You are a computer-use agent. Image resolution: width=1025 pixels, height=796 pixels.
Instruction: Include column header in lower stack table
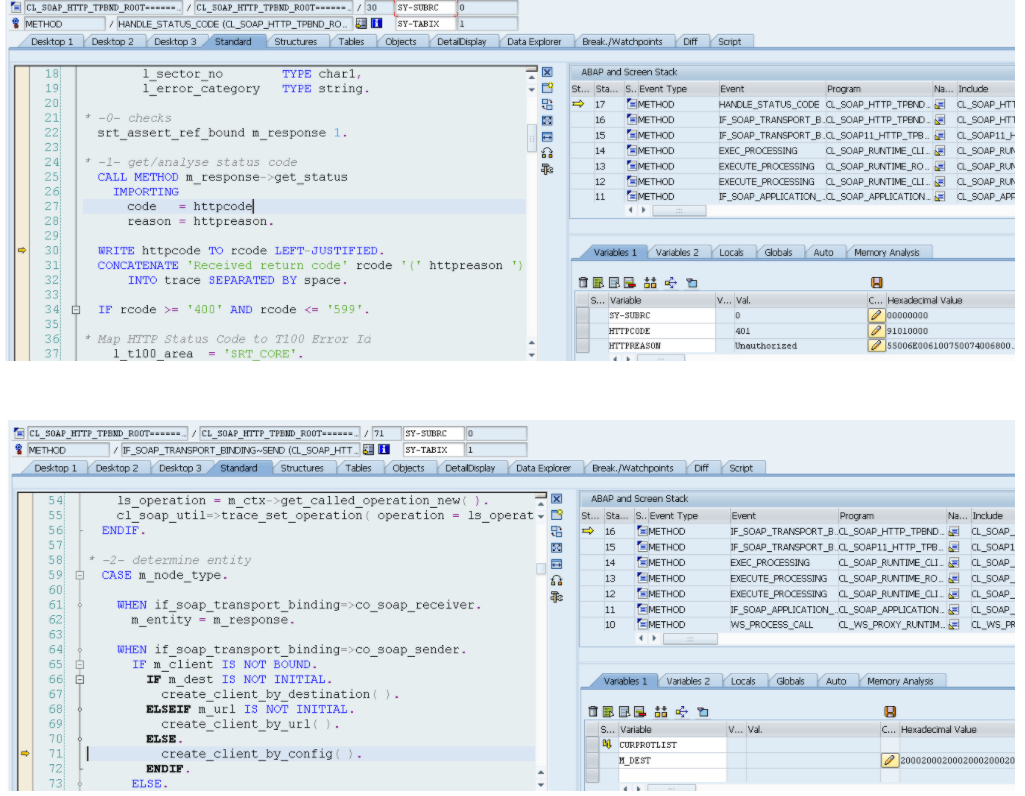pyautogui.click(x=993, y=516)
